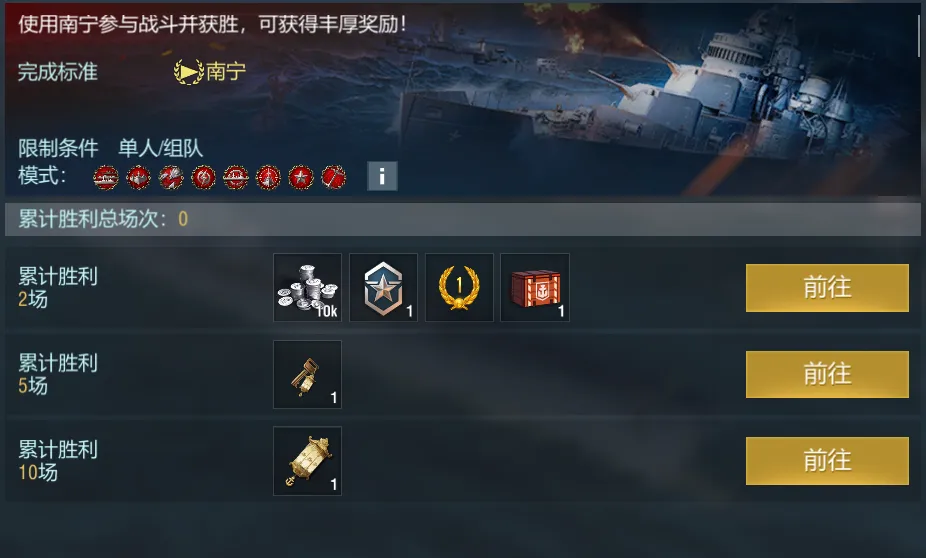Click the crossed-rockets battle mode icon
The width and height of the screenshot is (926, 558).
click(171, 177)
